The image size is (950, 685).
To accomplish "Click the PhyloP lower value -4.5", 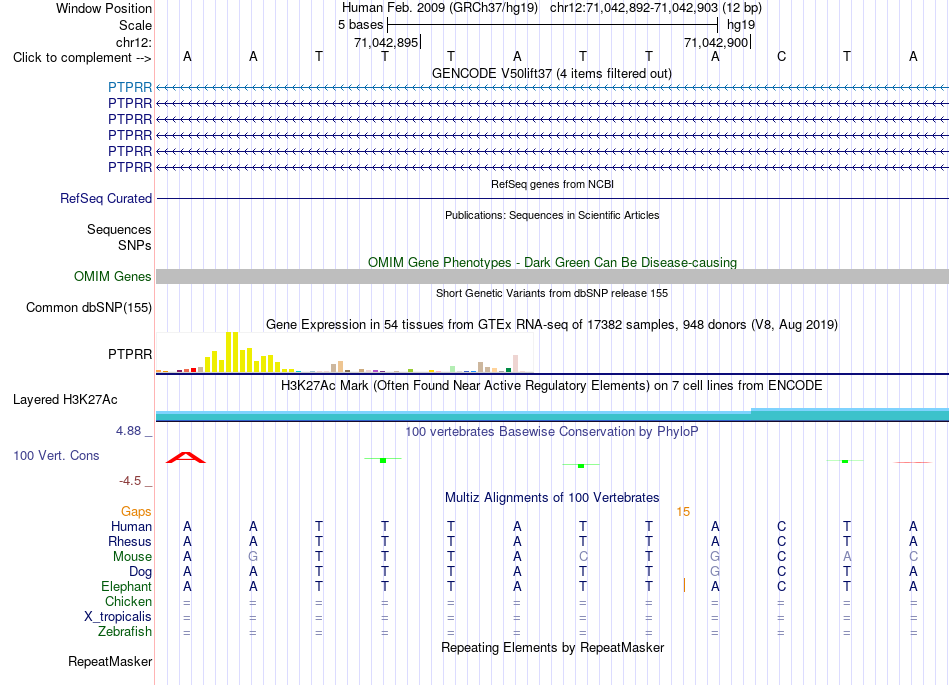I will (x=130, y=481).
